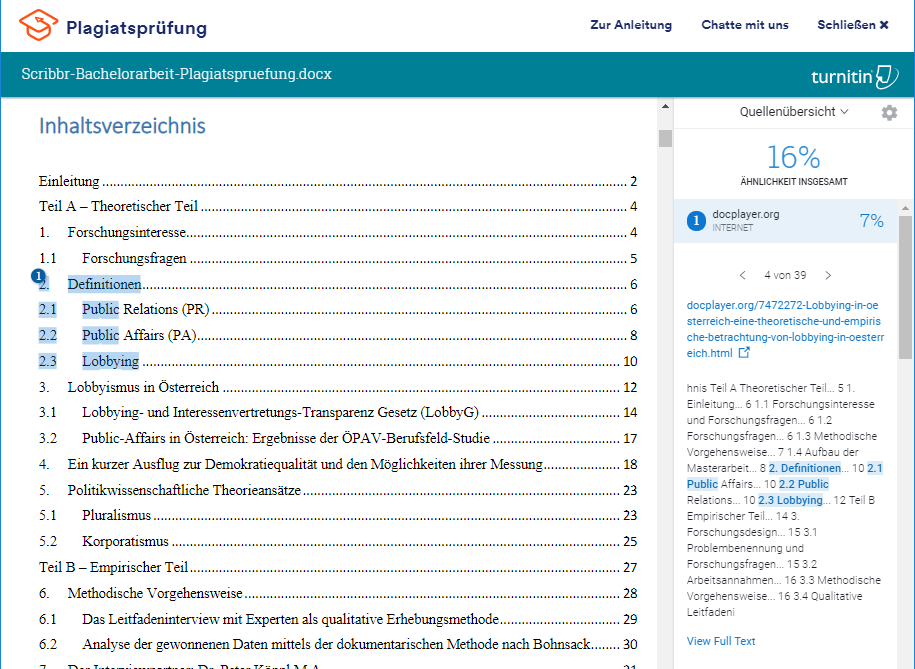
Task: Click the Forschungsfragen entry 1.1
Action: click(338, 259)
